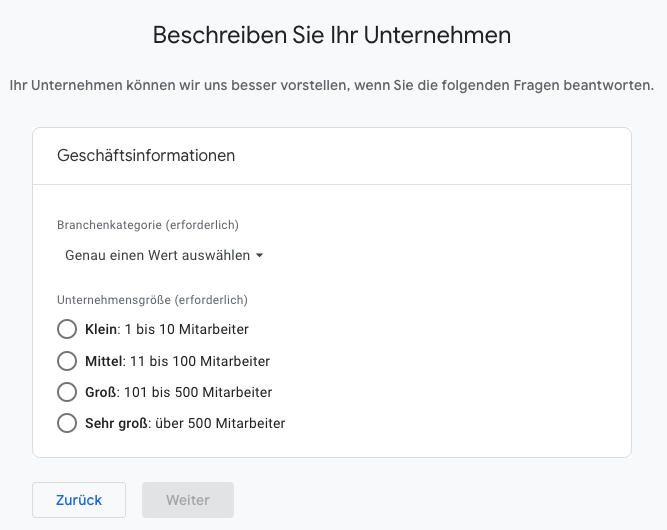Open the Branchenkategorie dropdown
The width and height of the screenshot is (667, 530).
pyautogui.click(x=164, y=255)
